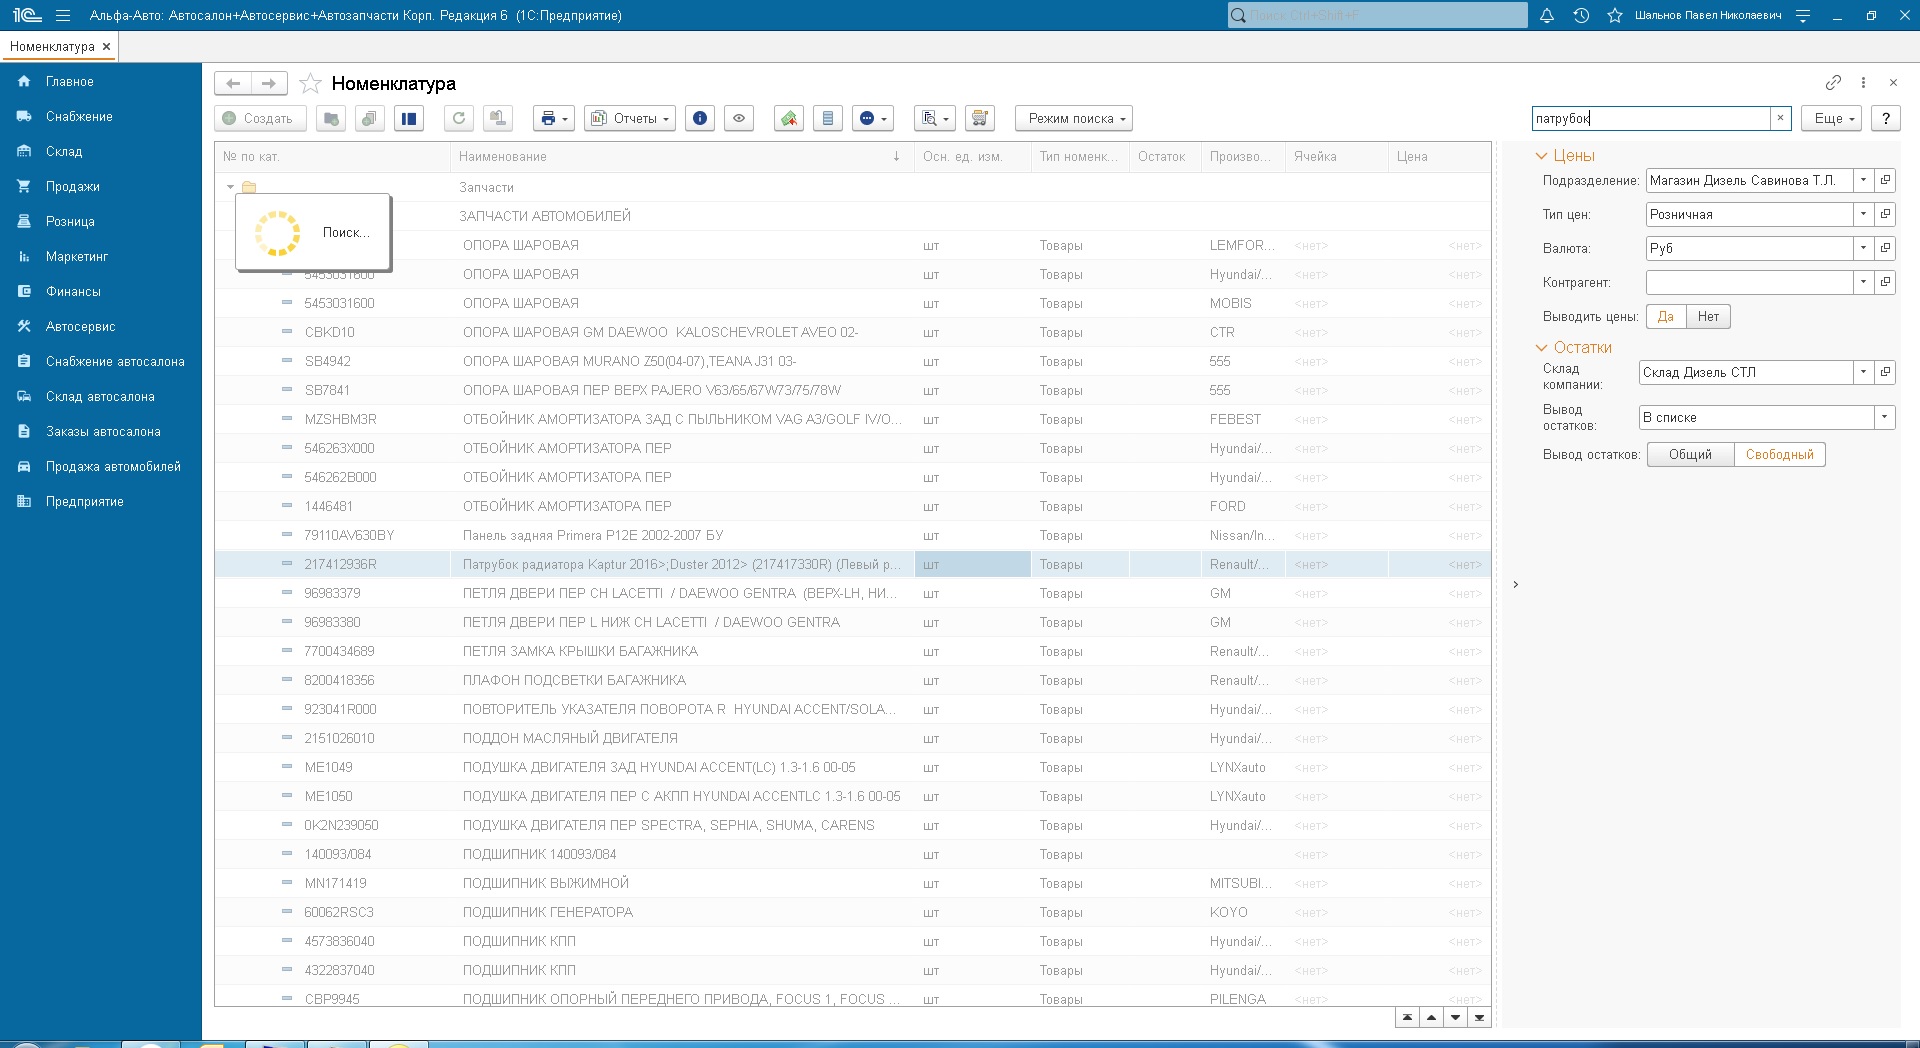1920x1048 pixels.
Task: Open the Тип цен dropdown arrow
Action: [1863, 215]
